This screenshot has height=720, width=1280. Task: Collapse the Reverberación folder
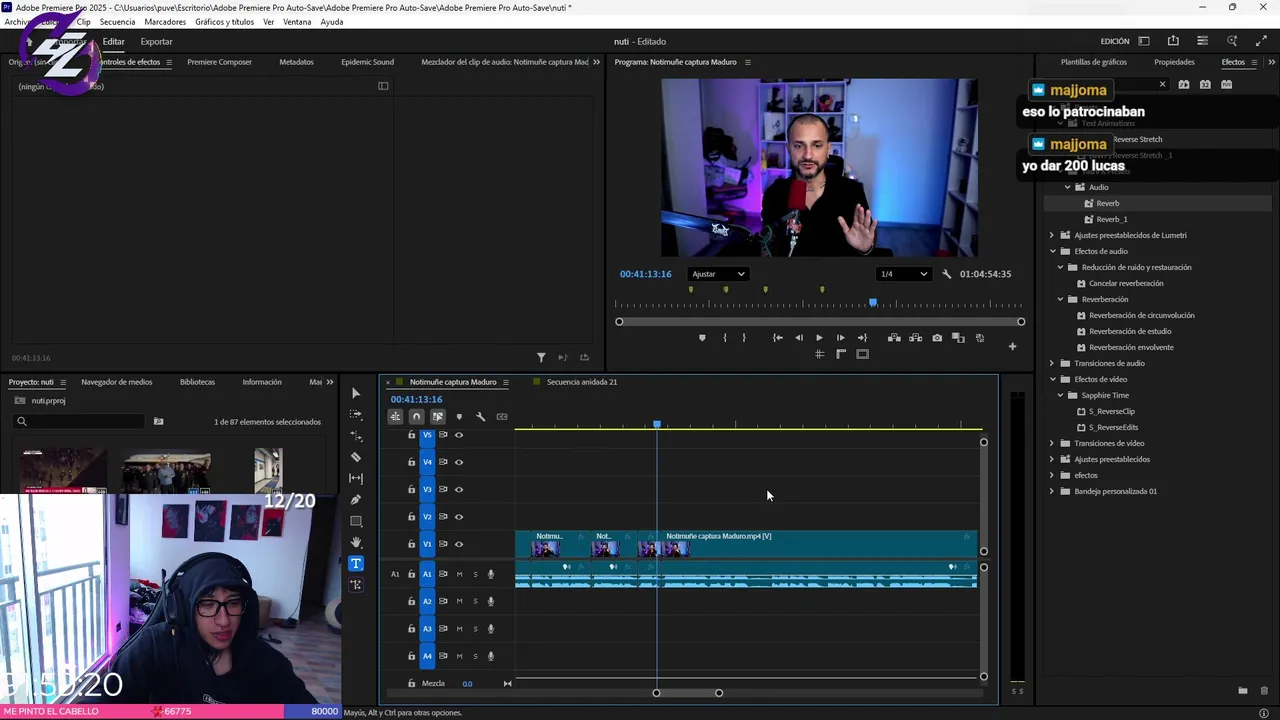click(x=1061, y=299)
